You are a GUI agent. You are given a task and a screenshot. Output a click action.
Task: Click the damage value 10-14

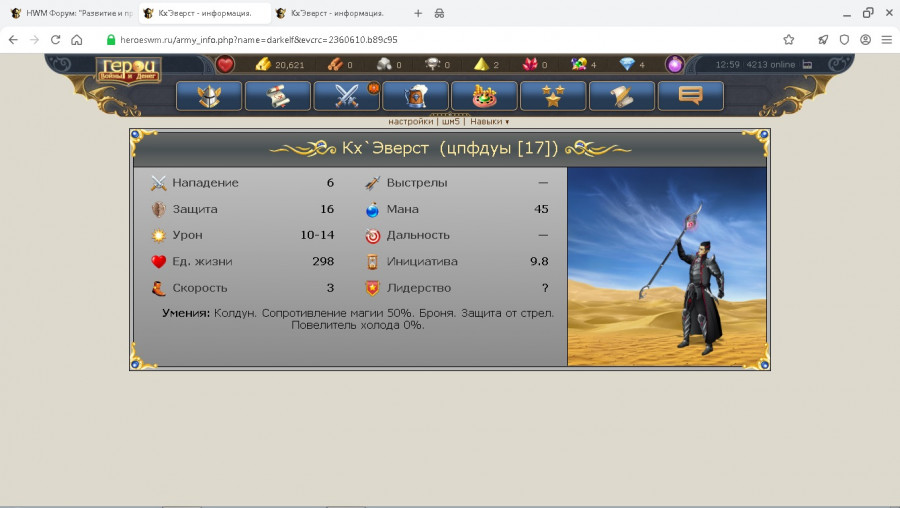coord(317,235)
